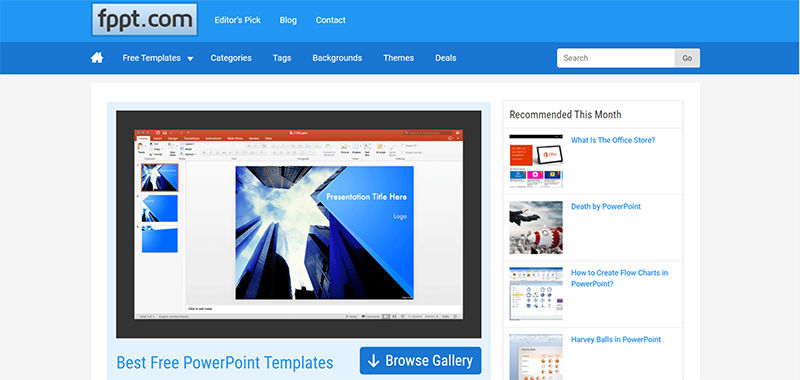Open the Tags menu item
Viewport: 800px width, 380px height.
tap(282, 58)
